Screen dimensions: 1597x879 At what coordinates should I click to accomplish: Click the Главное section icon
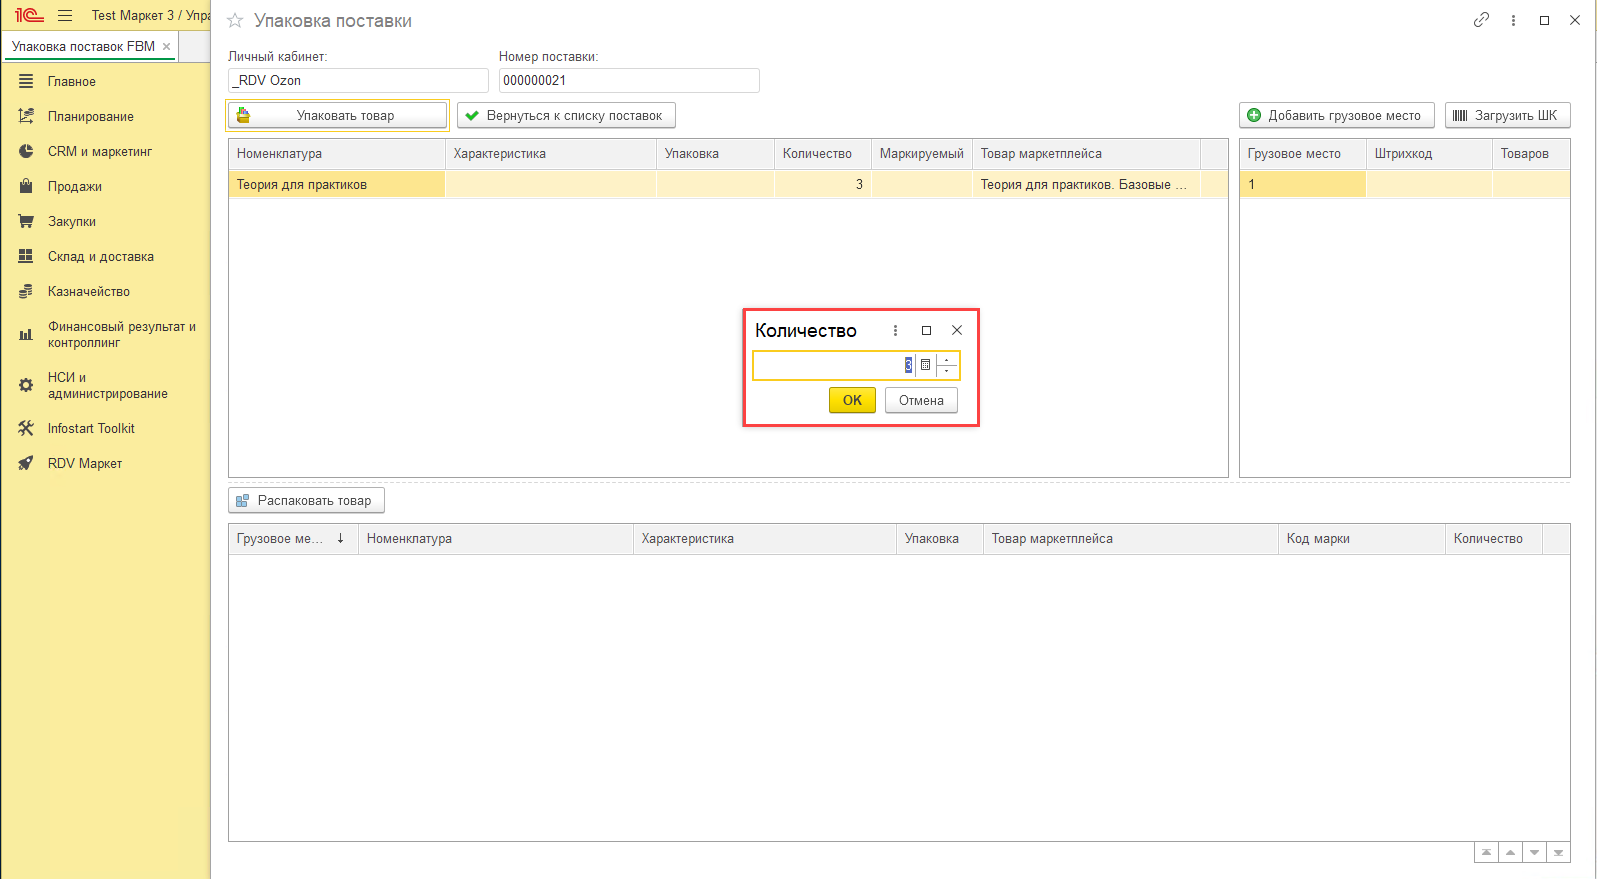[26, 81]
